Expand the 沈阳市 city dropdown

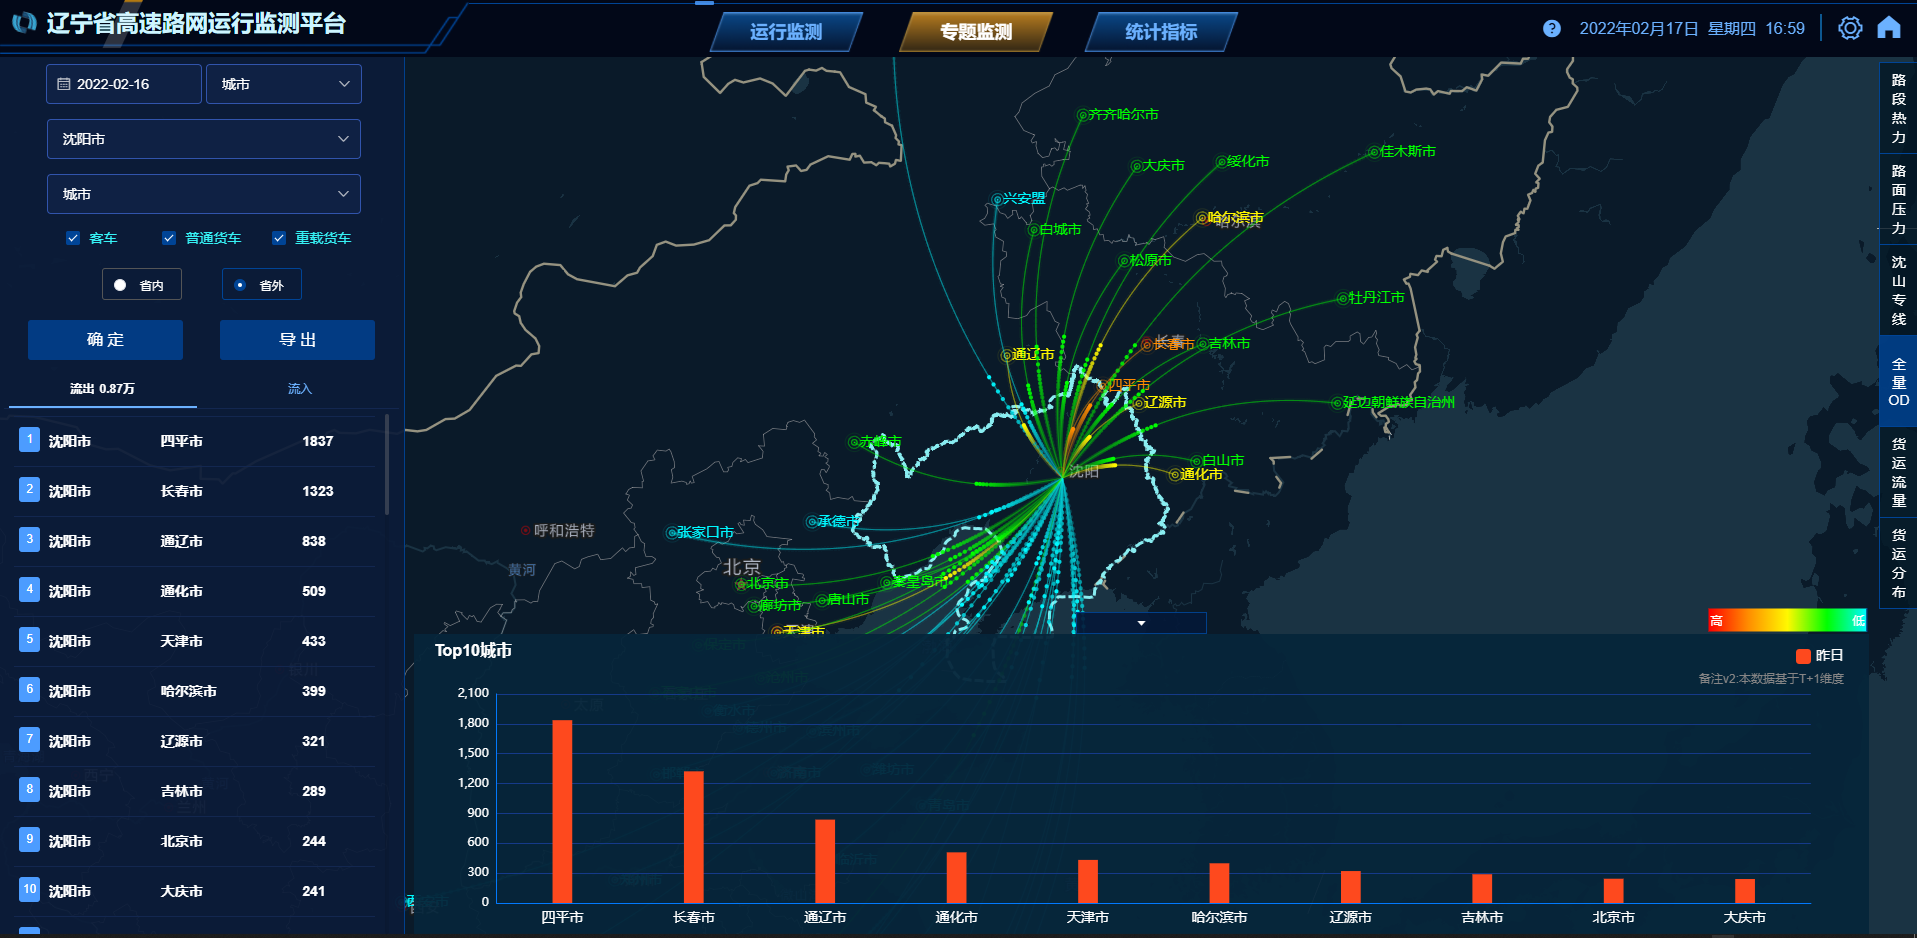[x=204, y=139]
